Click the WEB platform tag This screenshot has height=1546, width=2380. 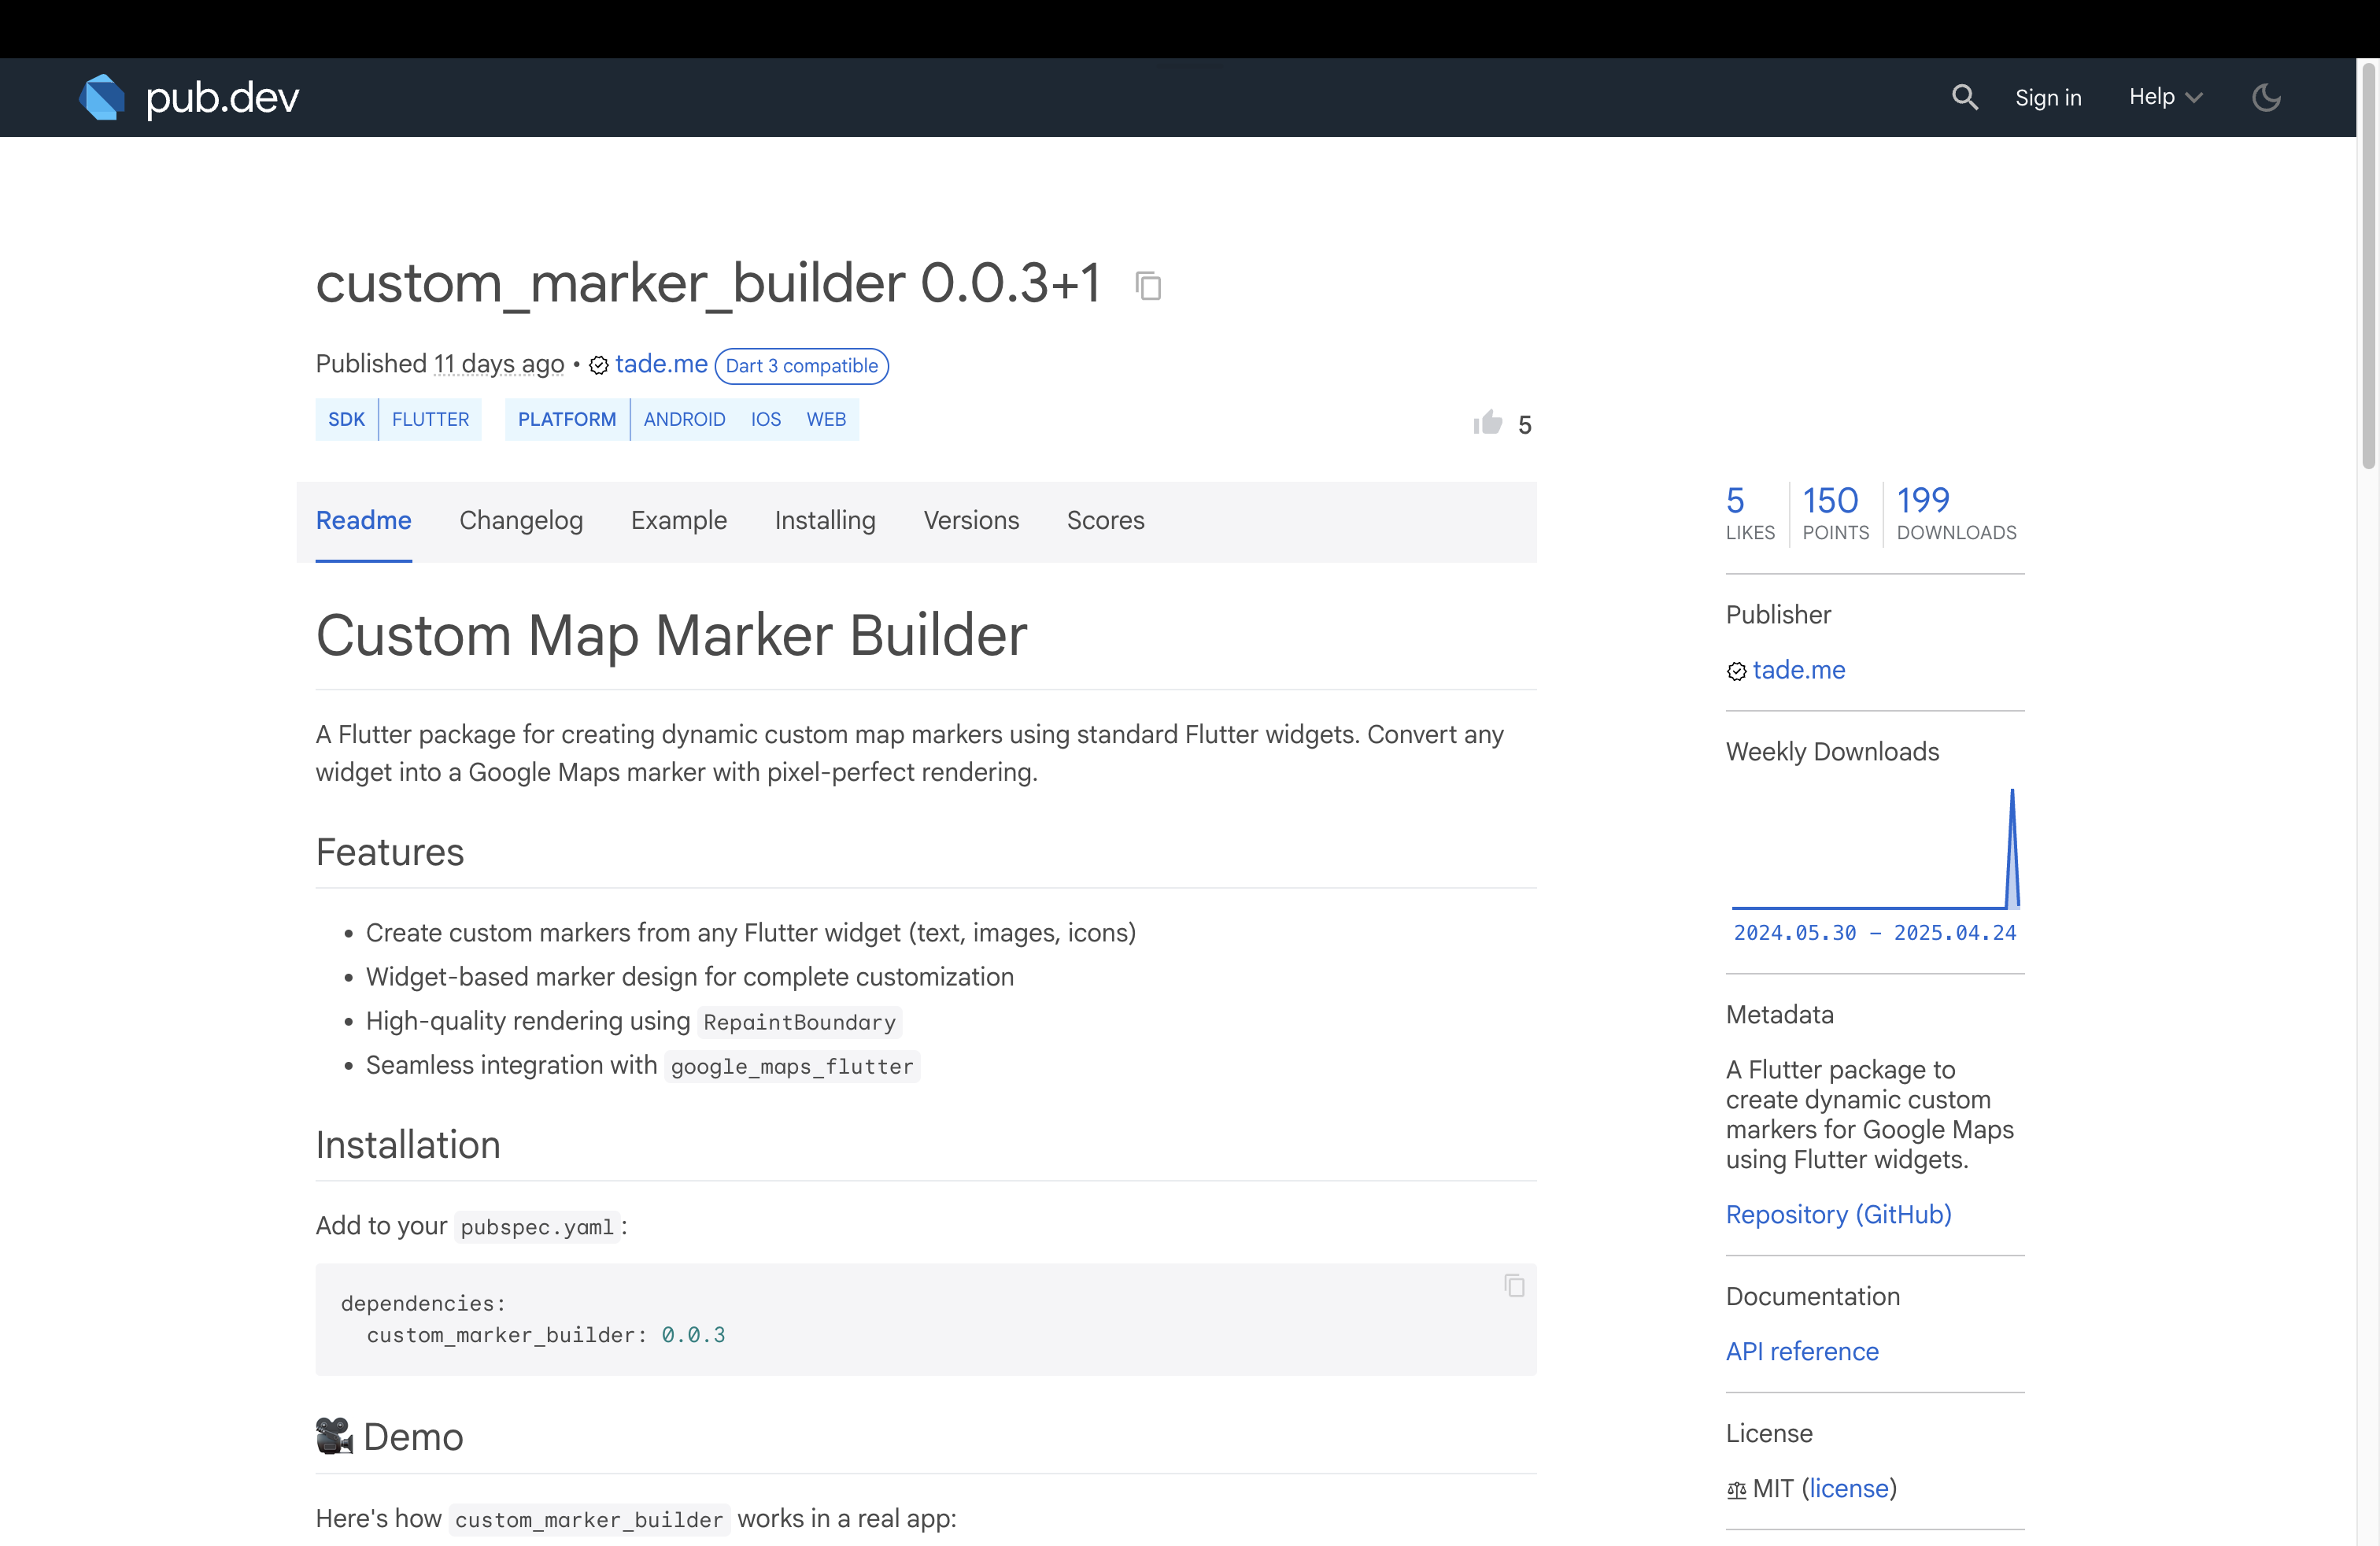[x=826, y=419]
